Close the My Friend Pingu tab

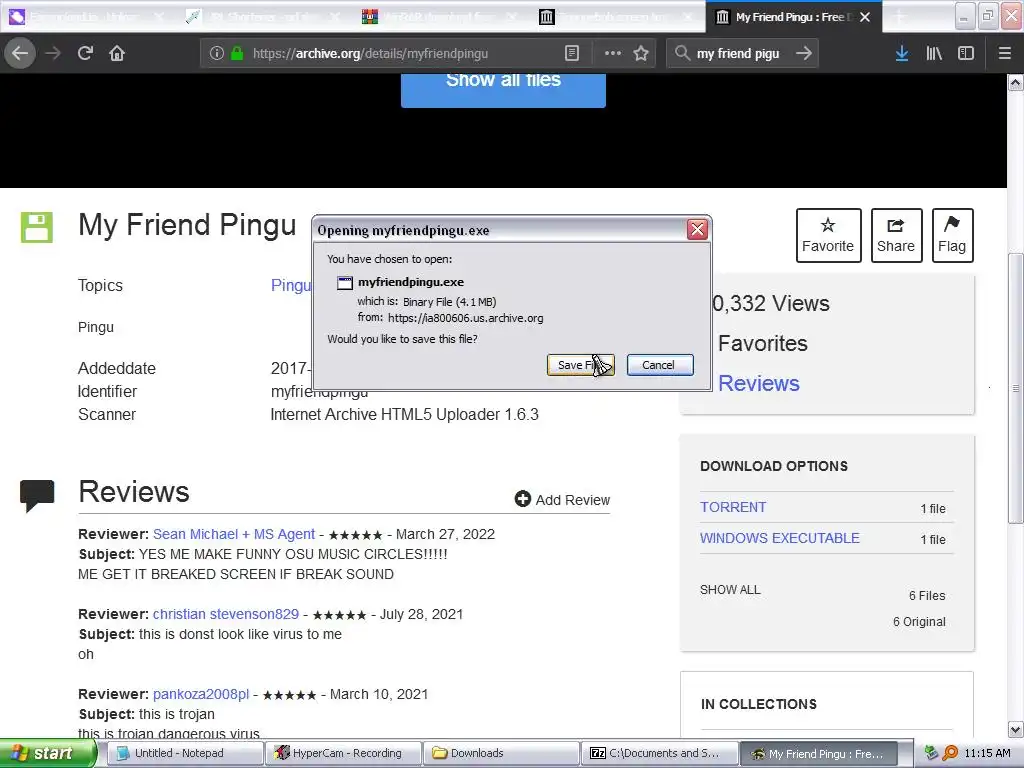coord(865,17)
